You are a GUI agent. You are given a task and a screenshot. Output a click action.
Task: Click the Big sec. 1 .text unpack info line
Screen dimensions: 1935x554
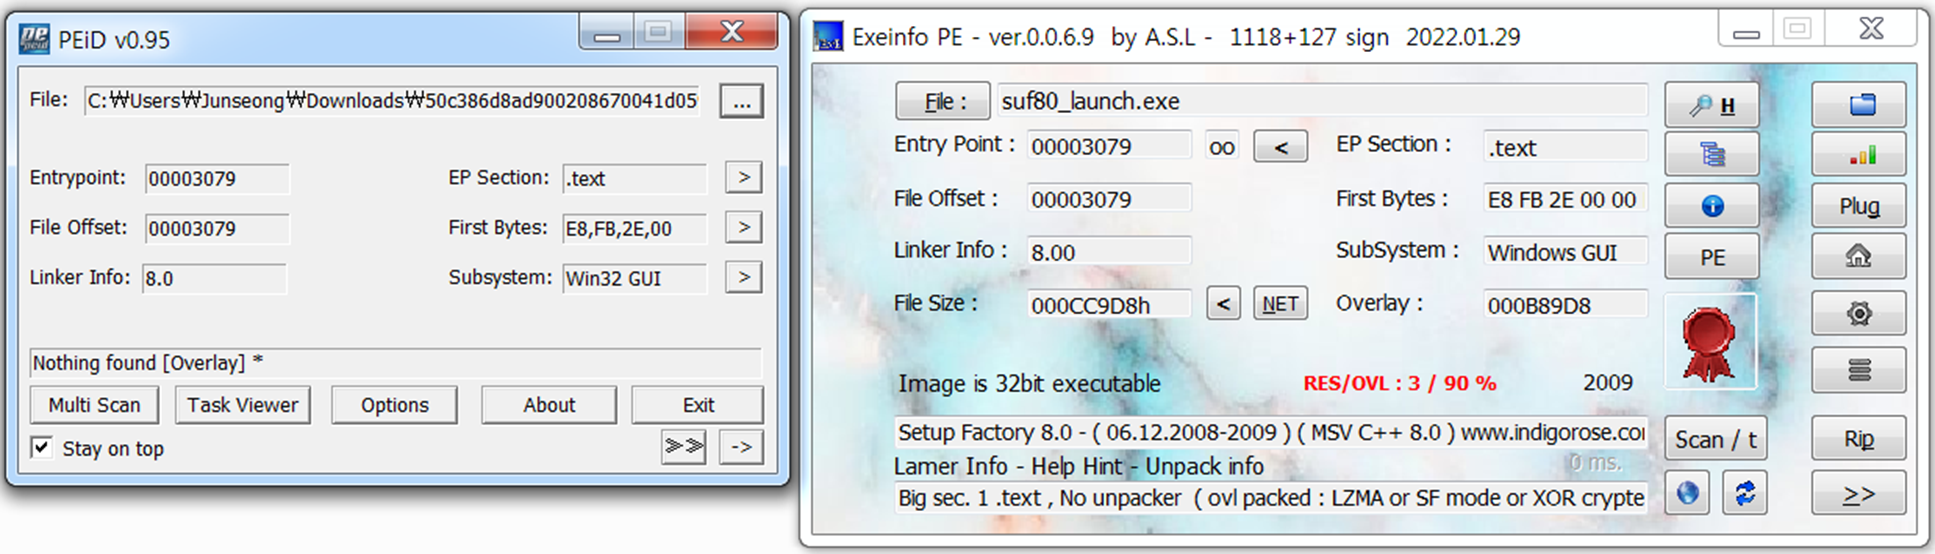[1270, 498]
